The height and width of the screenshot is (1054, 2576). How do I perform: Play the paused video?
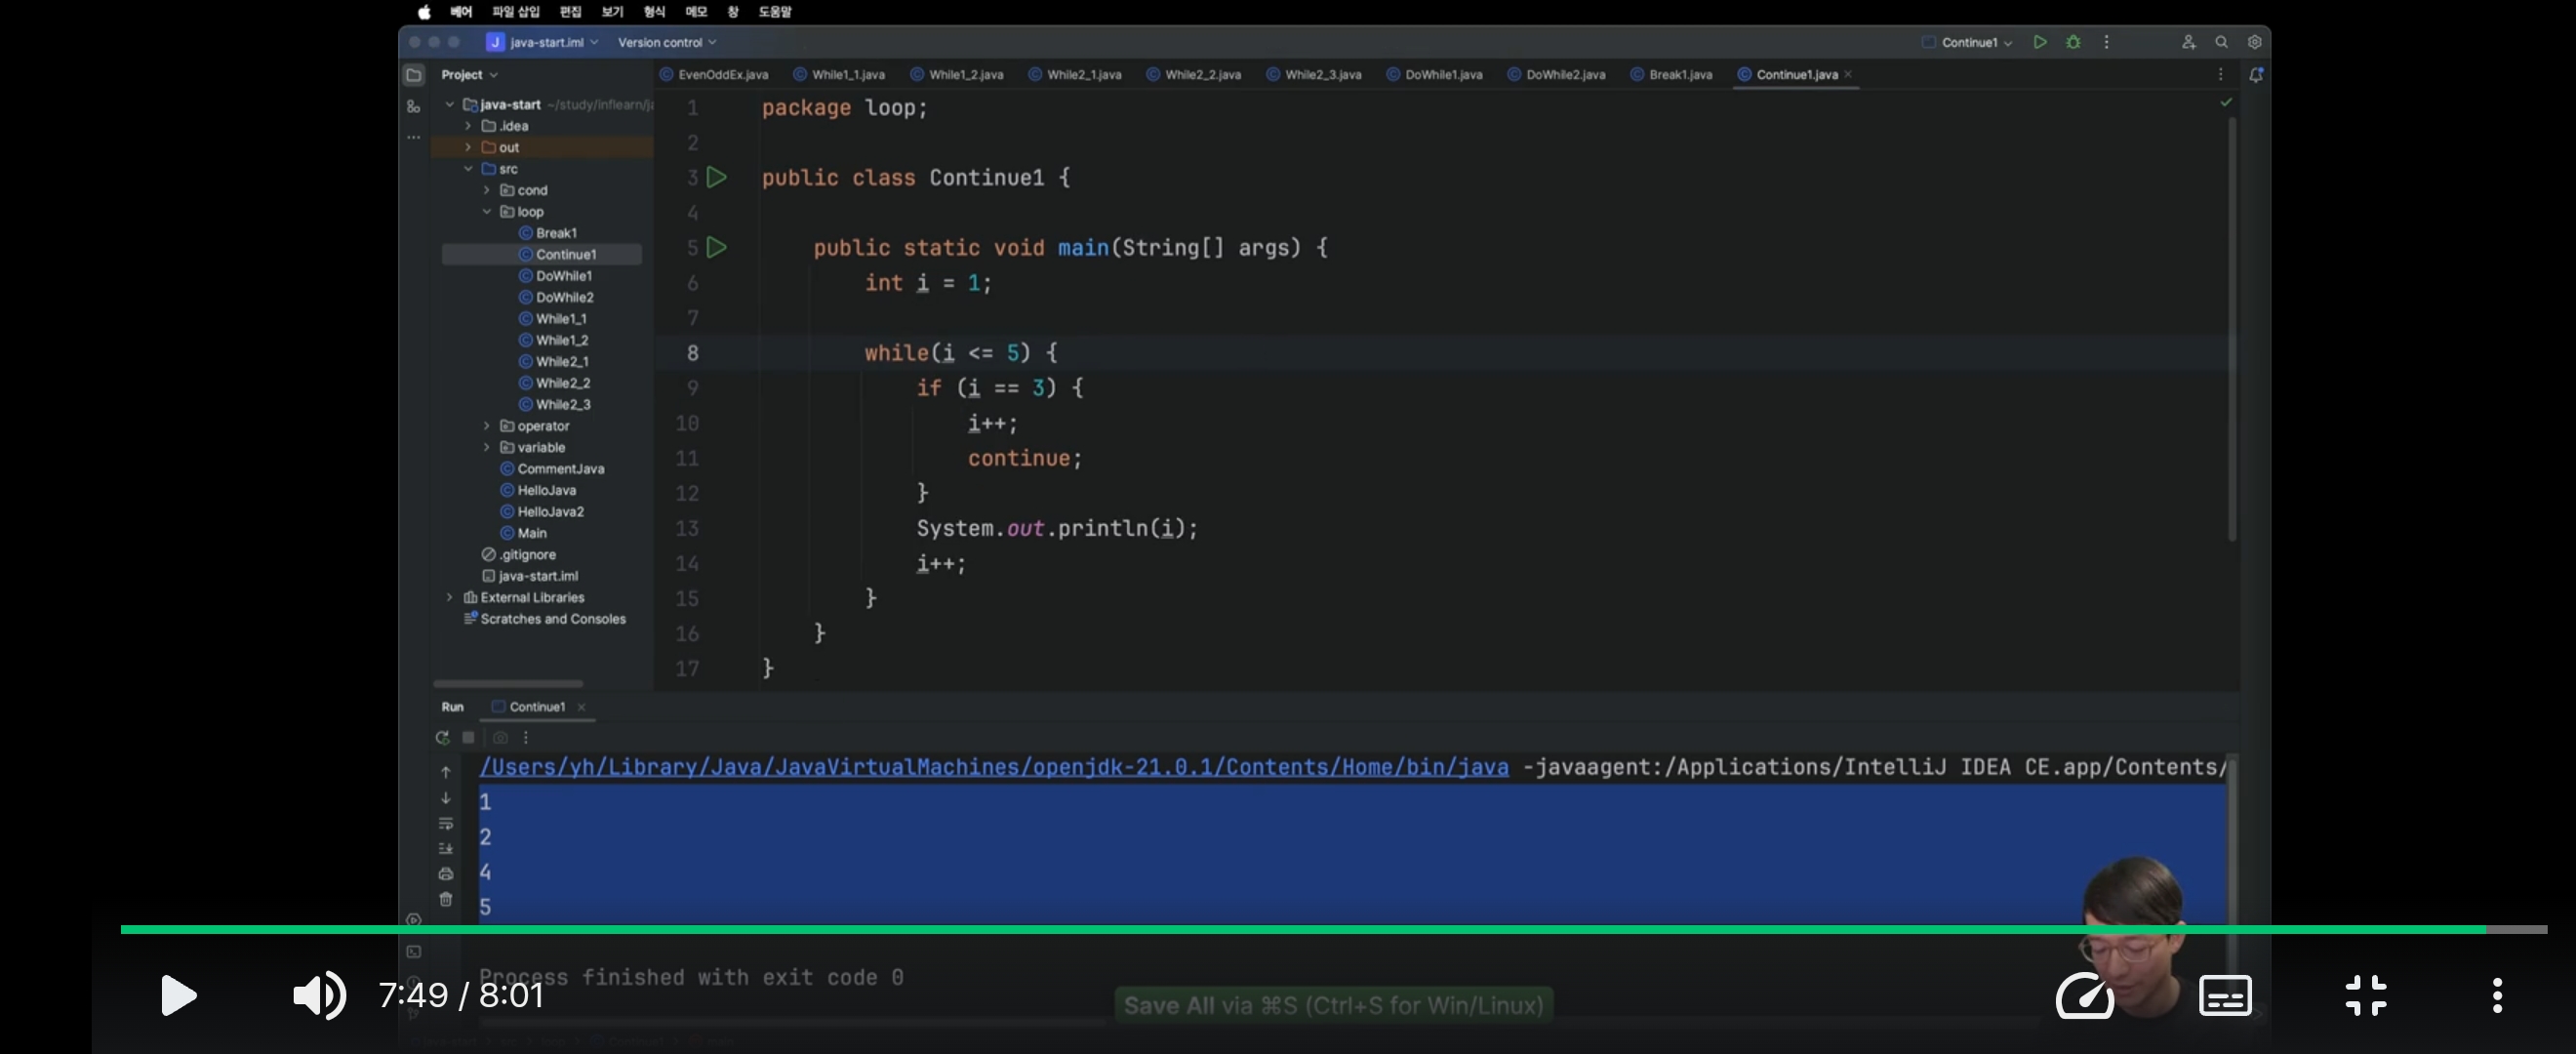(x=179, y=995)
